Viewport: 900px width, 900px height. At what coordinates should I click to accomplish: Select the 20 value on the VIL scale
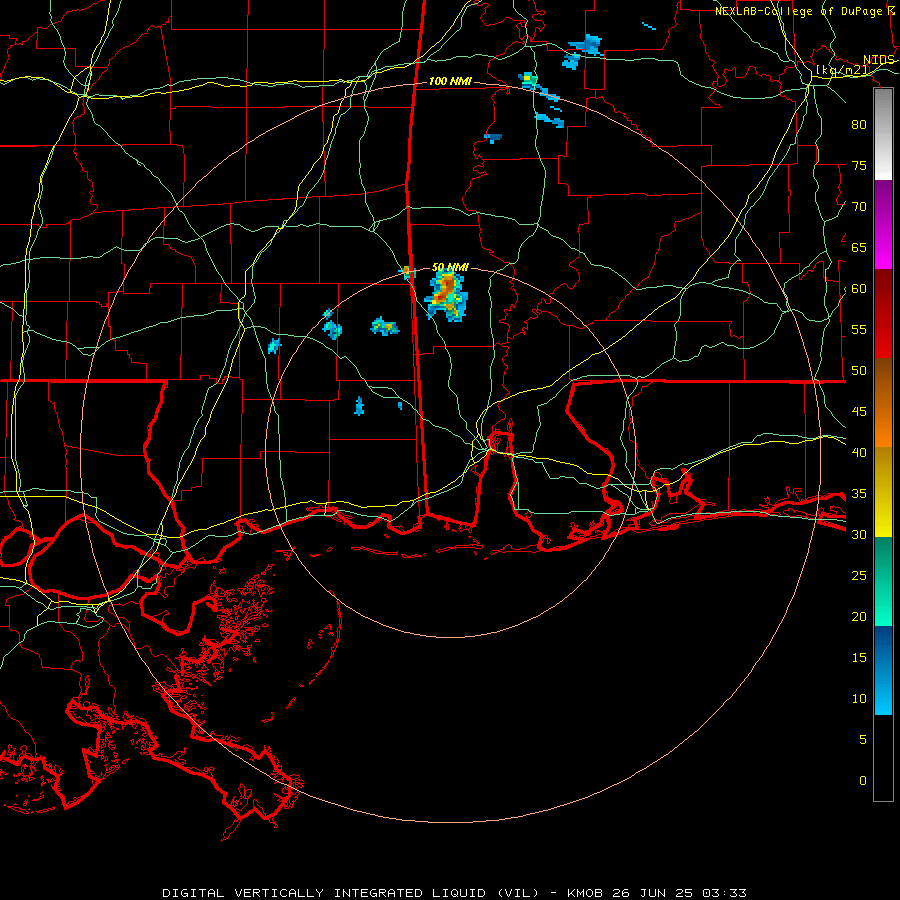click(x=859, y=616)
